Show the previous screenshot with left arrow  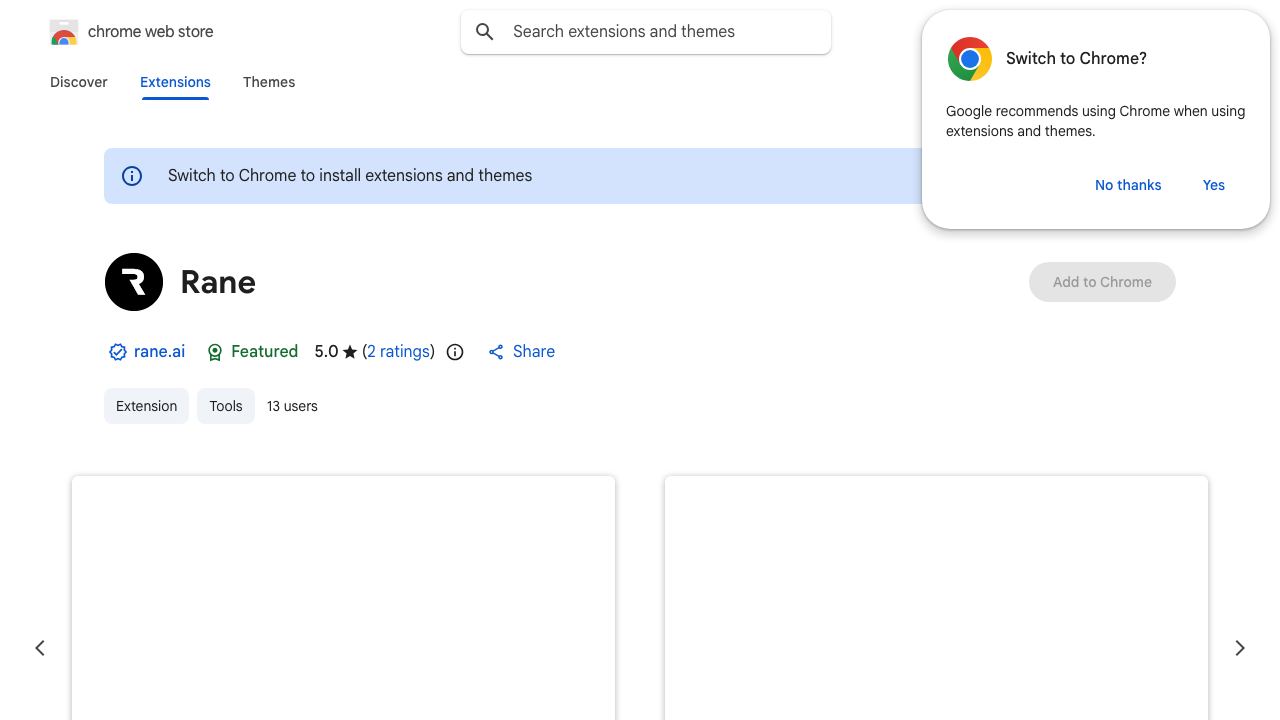[40, 648]
